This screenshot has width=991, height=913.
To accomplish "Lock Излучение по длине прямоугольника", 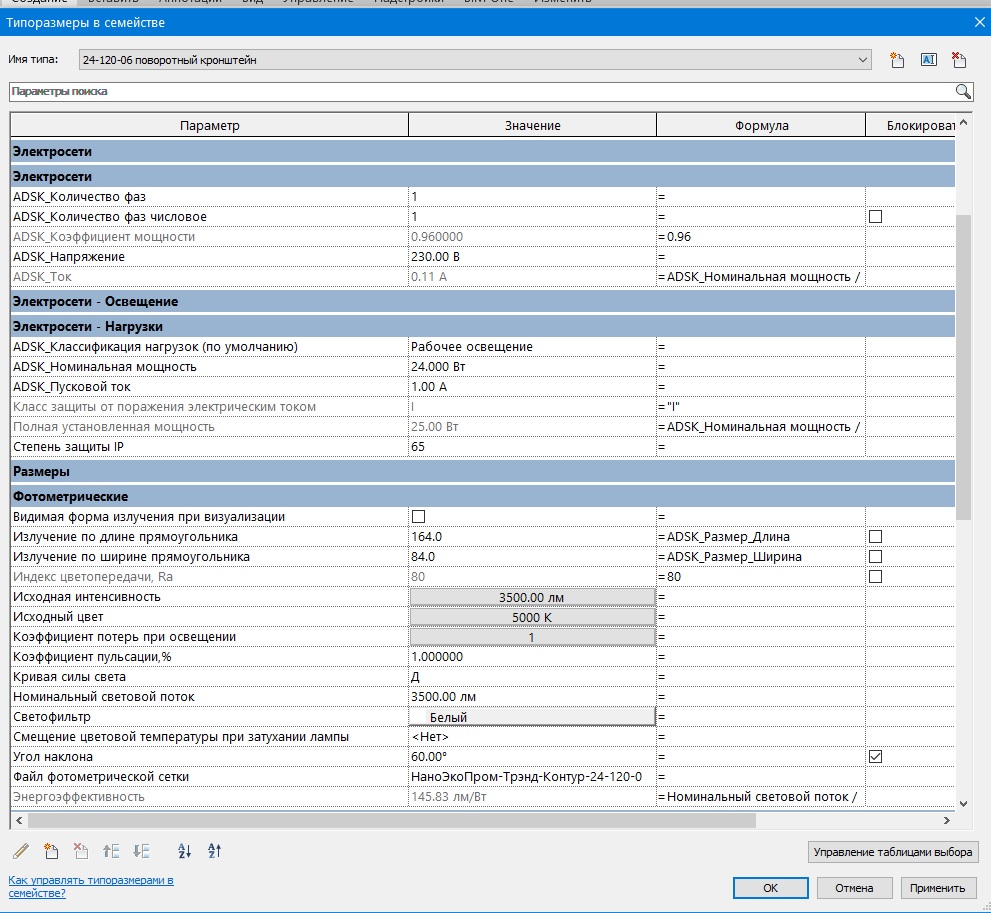I will click(875, 536).
